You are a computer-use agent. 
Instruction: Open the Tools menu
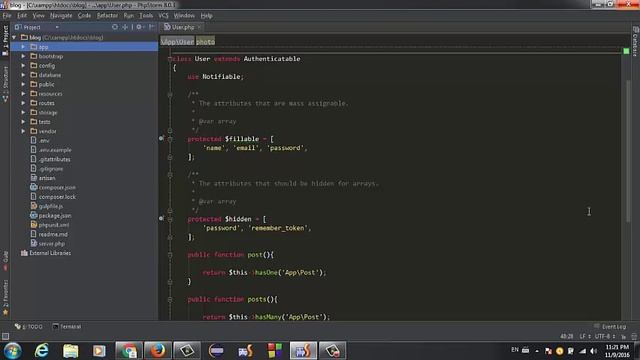[x=146, y=16]
